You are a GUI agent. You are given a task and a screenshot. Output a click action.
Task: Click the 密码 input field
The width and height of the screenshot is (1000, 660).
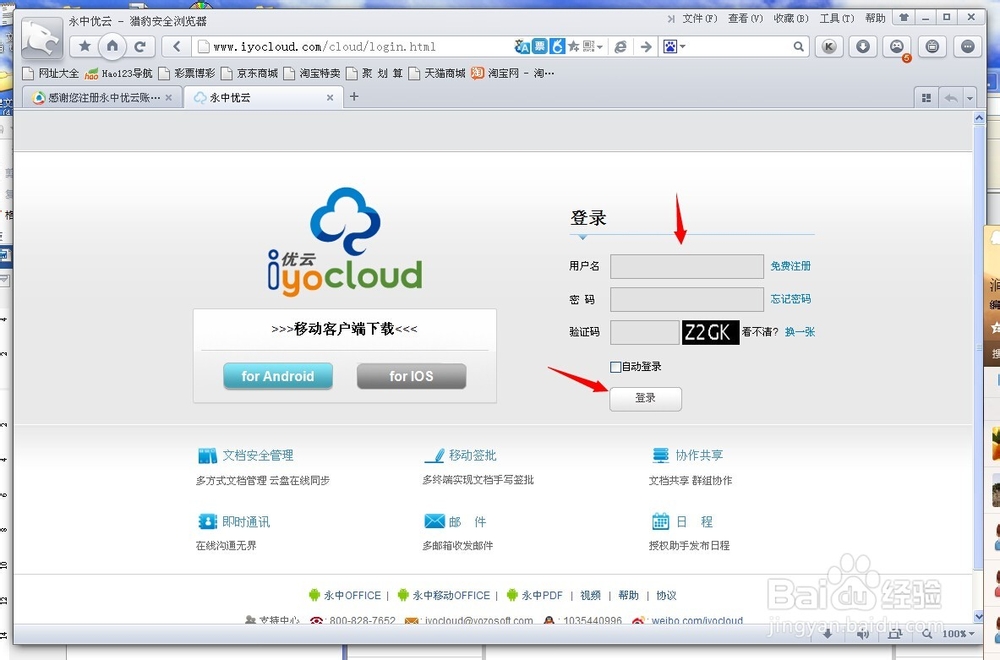[687, 299]
